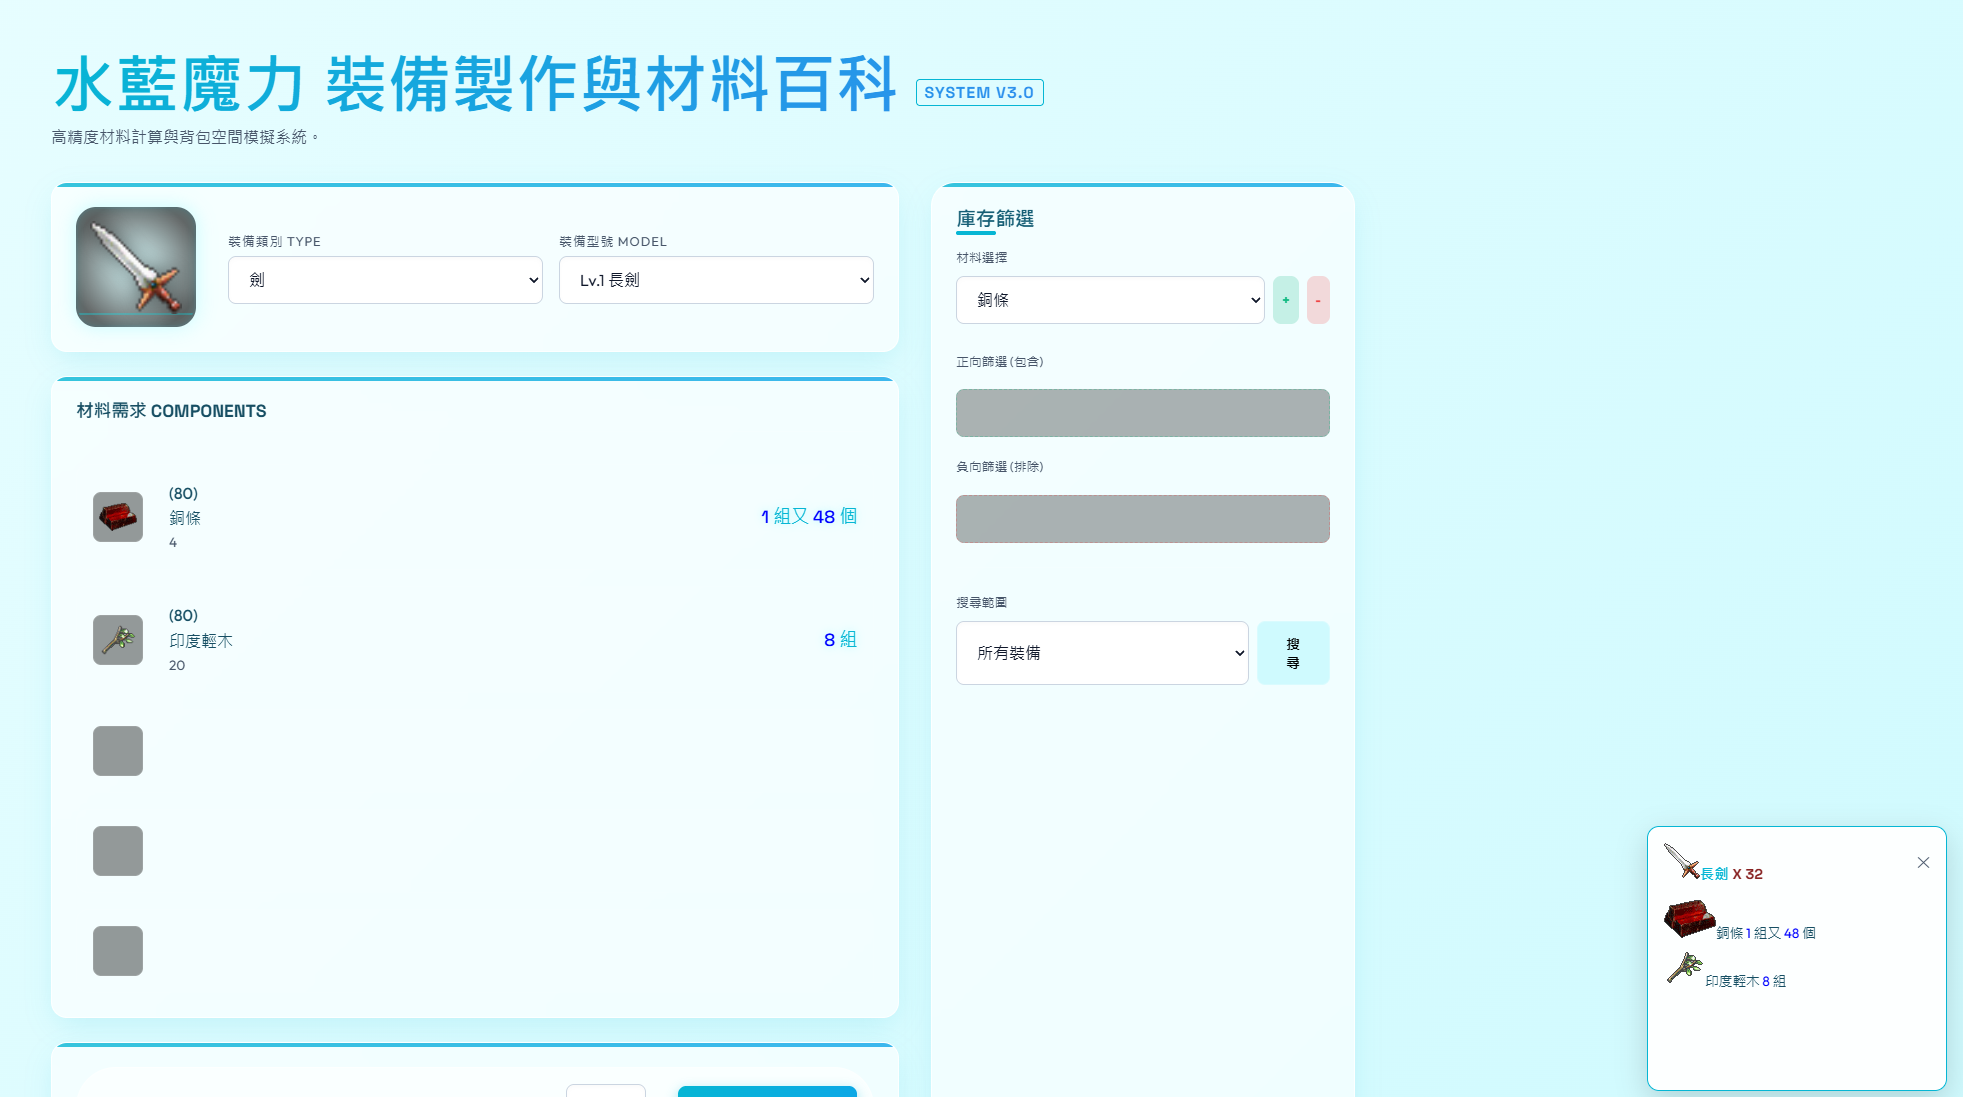Add material with the green plus button

(1286, 300)
